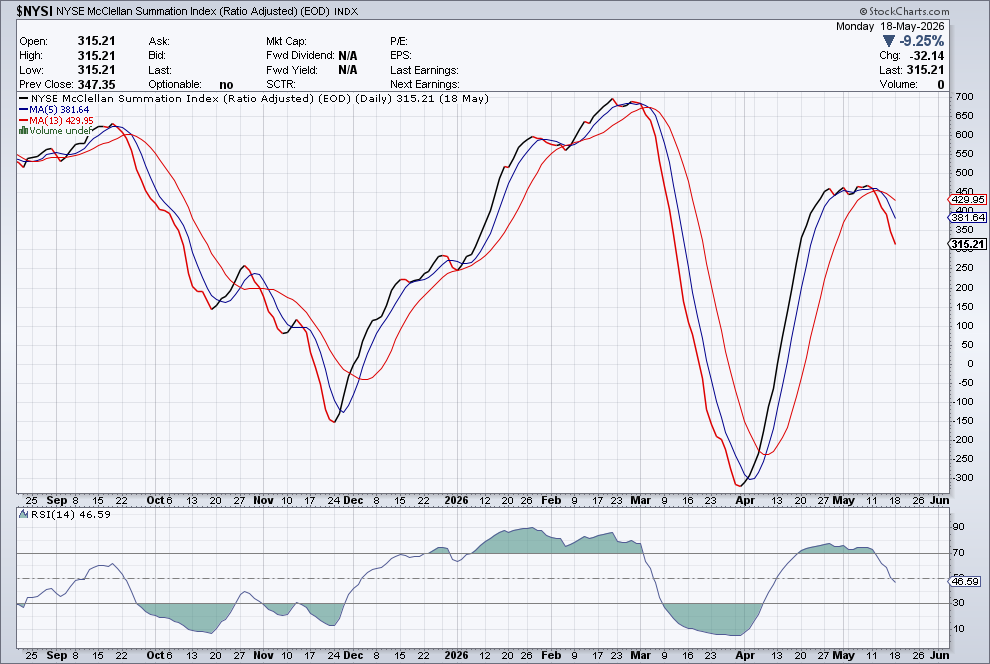
Task: Click the 0 level on the price axis
Action: tap(970, 364)
